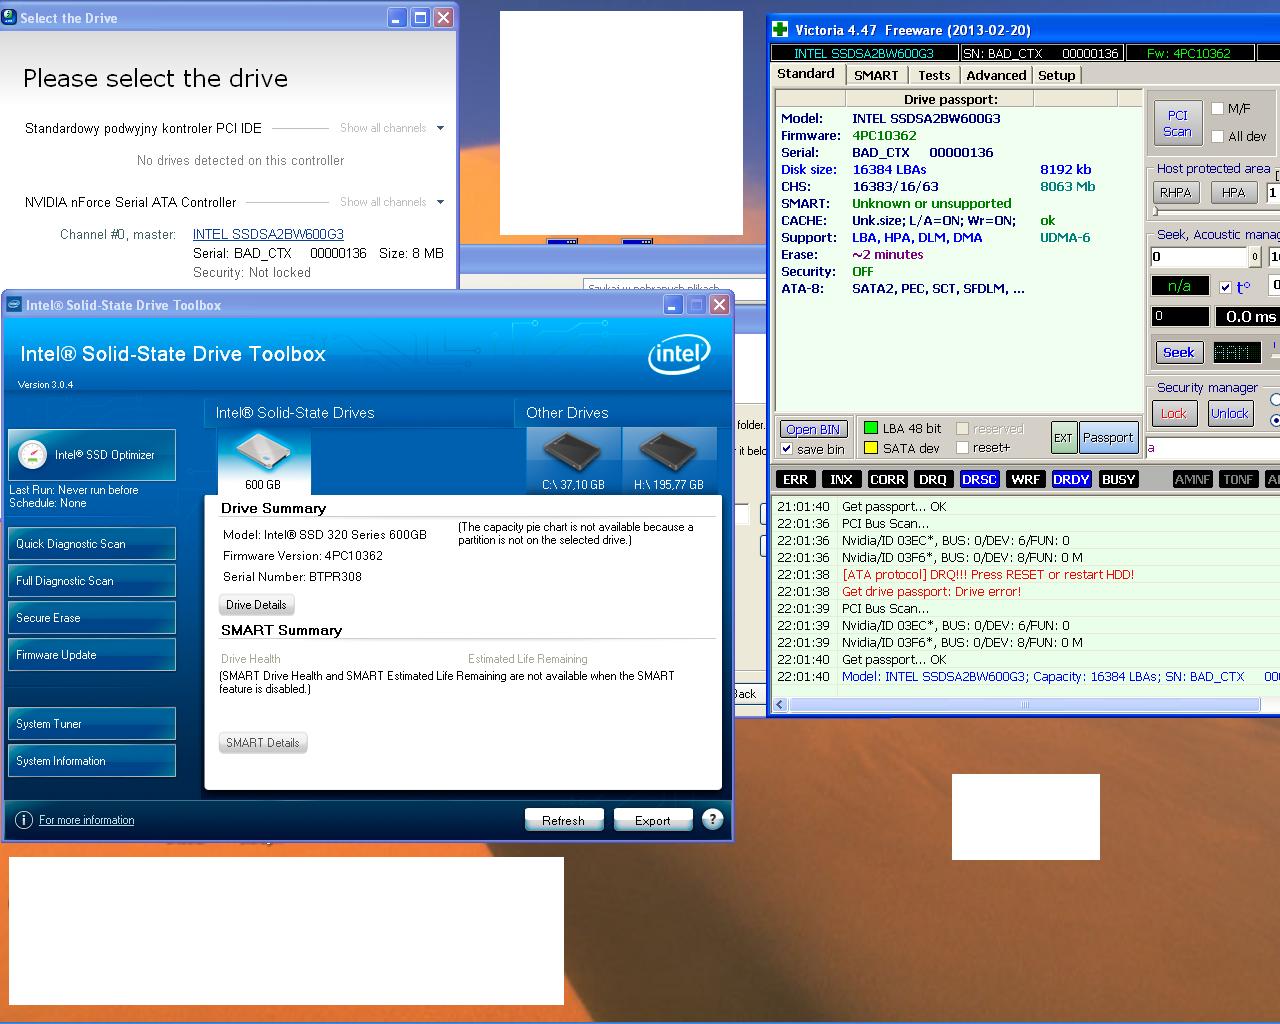Click the BUSY status indicator
The width and height of the screenshot is (1280, 1024).
click(1118, 480)
